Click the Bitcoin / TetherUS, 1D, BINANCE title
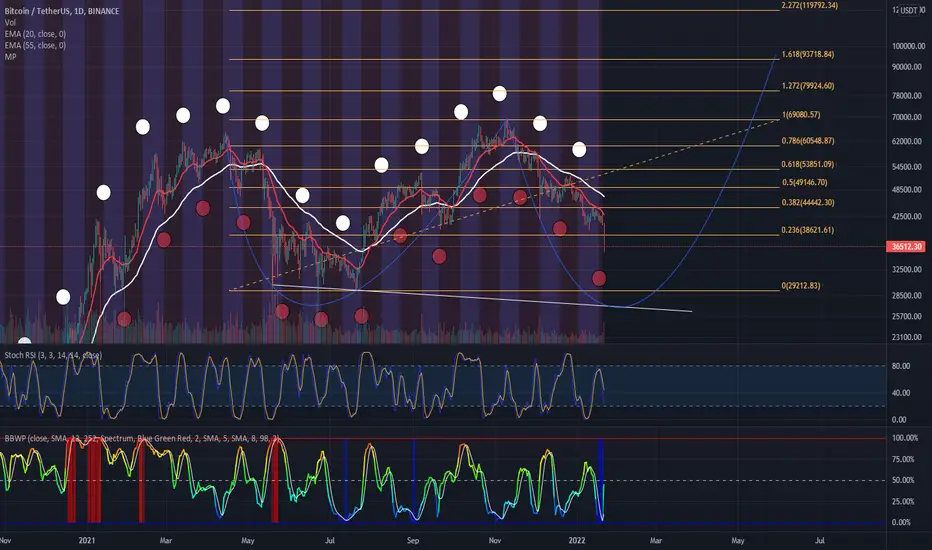932x550 pixels. pyautogui.click(x=62, y=11)
